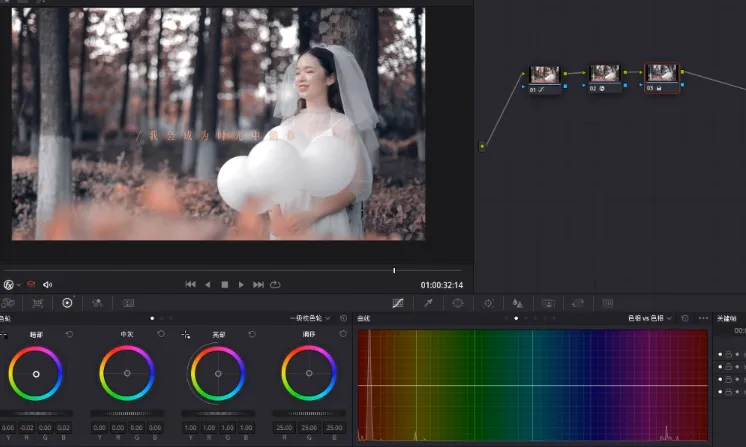
Task: Select the color wheels palette icon
Action: coord(67,302)
